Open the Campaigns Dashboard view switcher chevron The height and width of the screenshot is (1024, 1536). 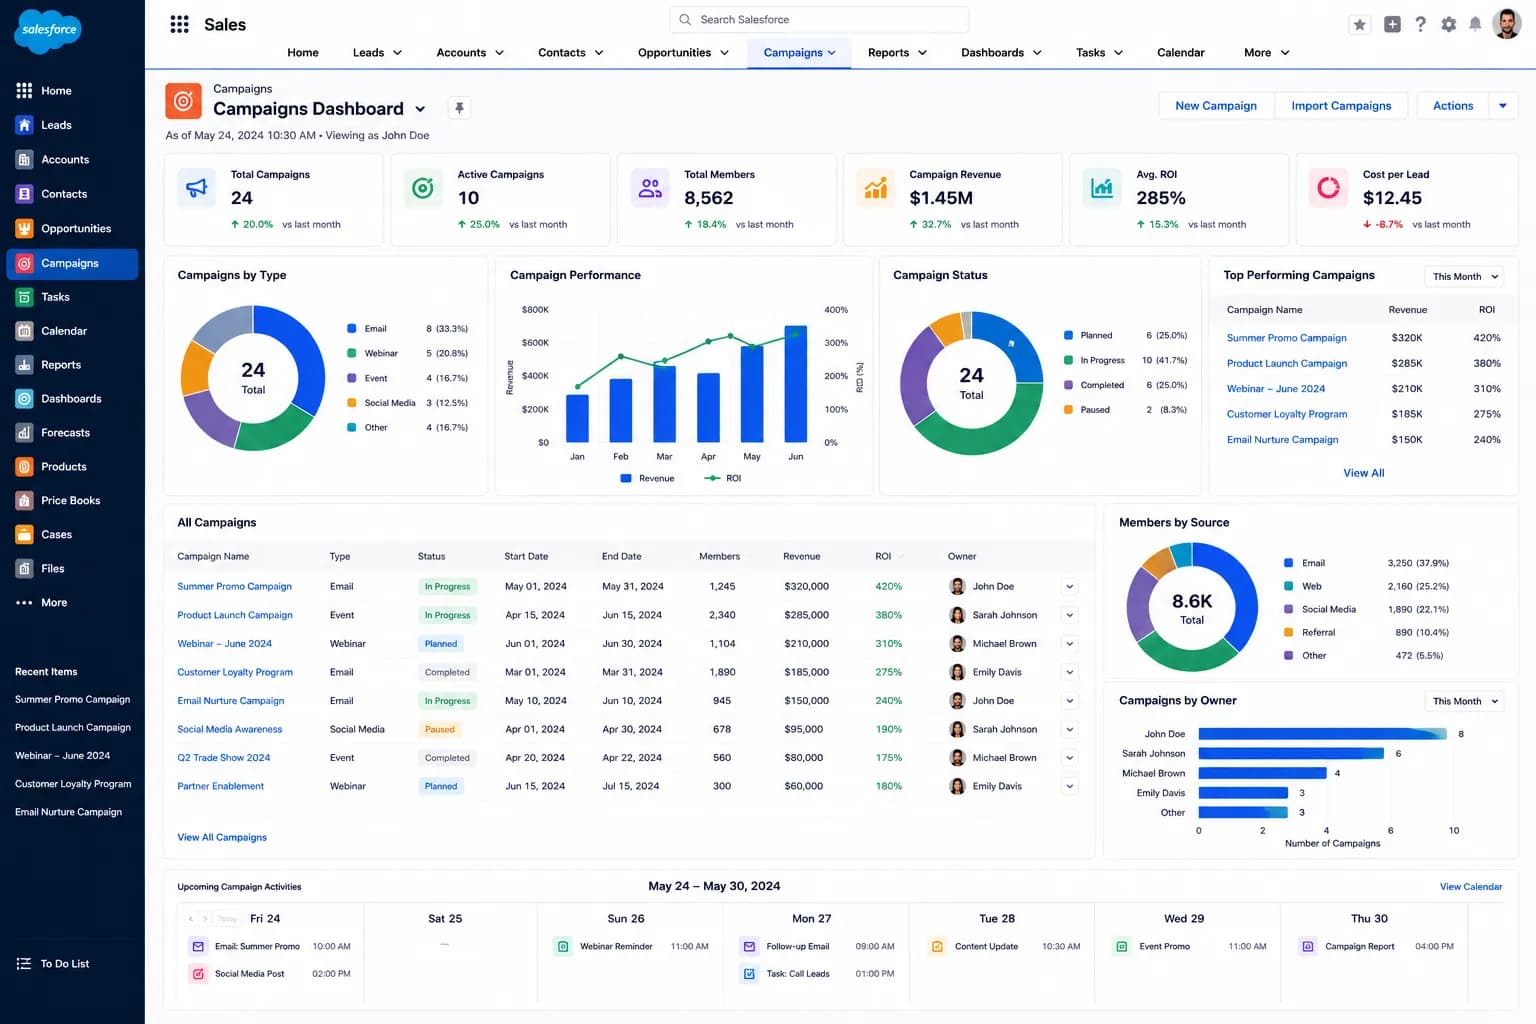[x=420, y=109]
